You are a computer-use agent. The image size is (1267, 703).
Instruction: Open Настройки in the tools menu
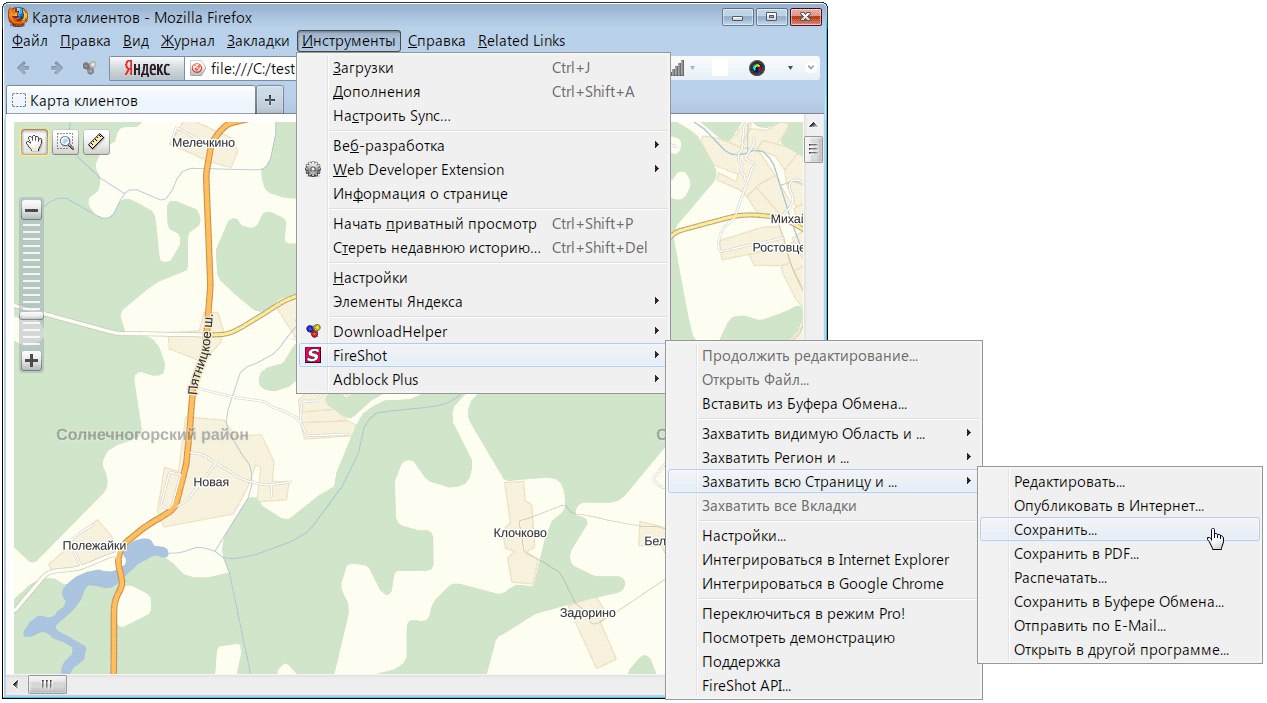click(x=483, y=278)
